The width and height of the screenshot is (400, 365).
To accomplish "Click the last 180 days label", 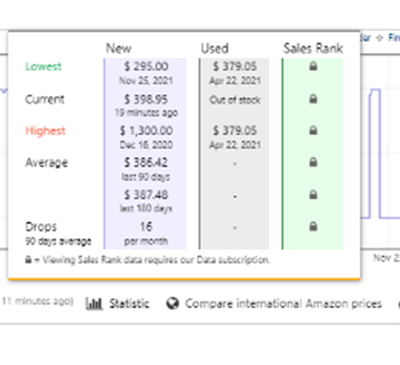I will click(x=146, y=209).
